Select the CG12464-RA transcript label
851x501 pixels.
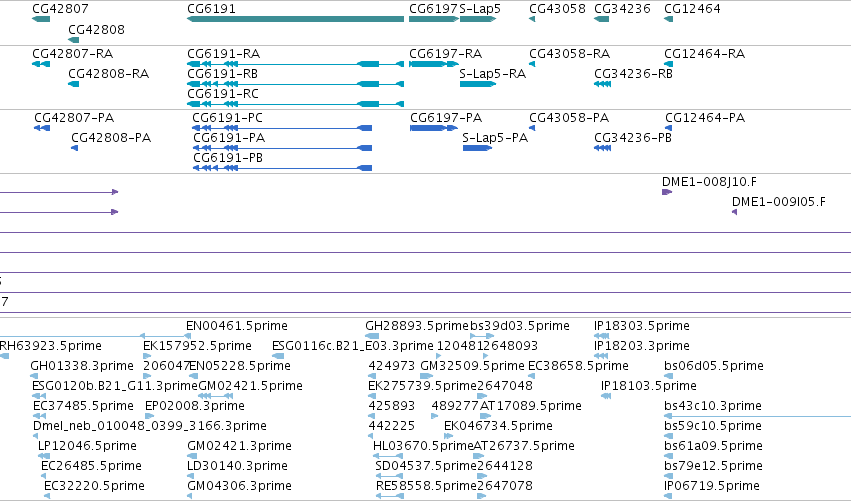[x=704, y=54]
